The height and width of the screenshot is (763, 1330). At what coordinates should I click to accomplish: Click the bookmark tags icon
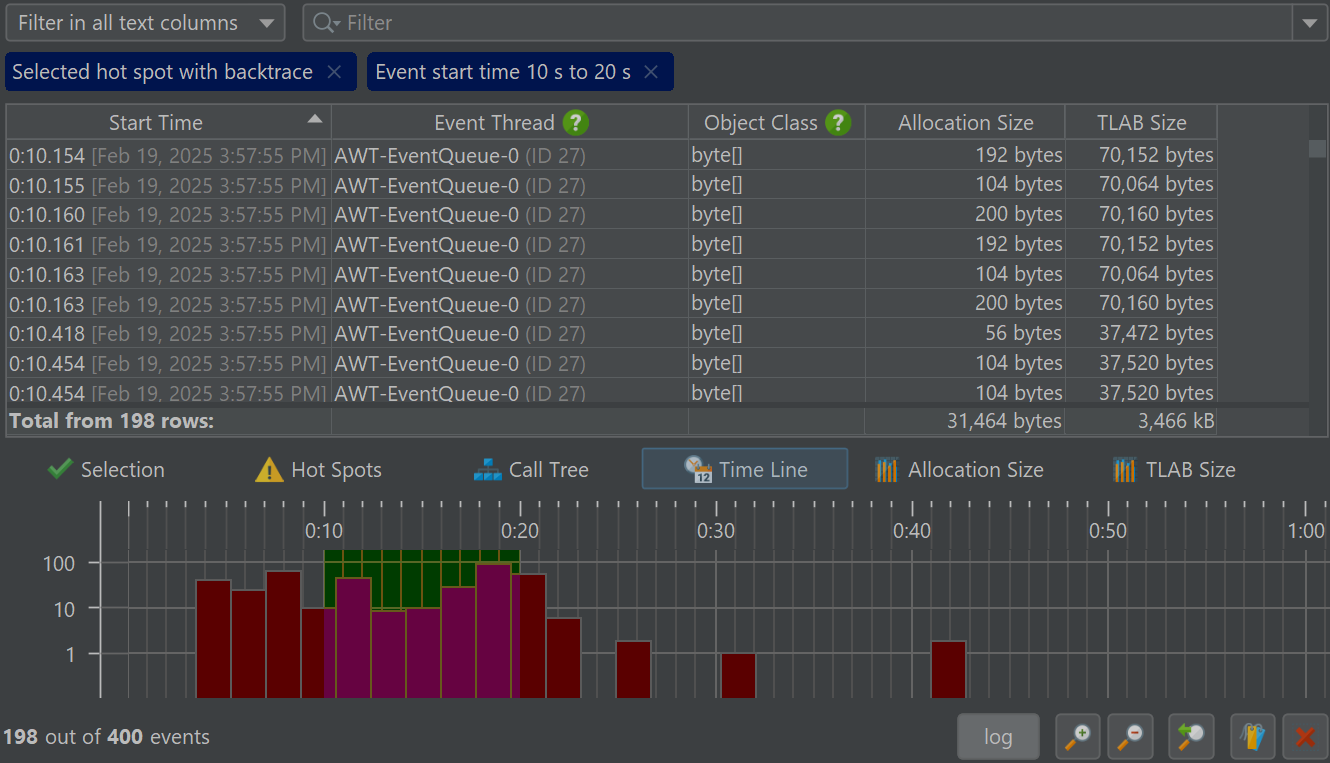[1252, 737]
